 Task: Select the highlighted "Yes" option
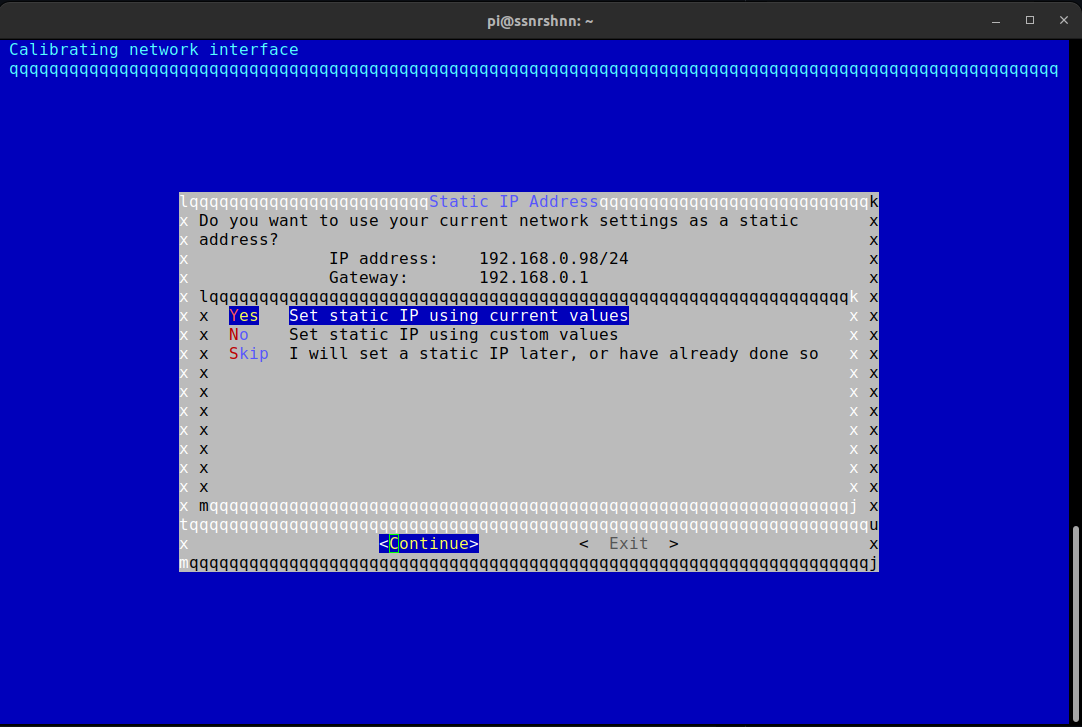243,316
